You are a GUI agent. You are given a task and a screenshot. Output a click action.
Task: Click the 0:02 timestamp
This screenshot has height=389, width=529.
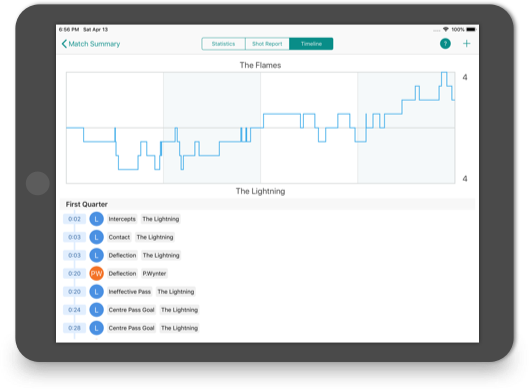click(x=75, y=219)
